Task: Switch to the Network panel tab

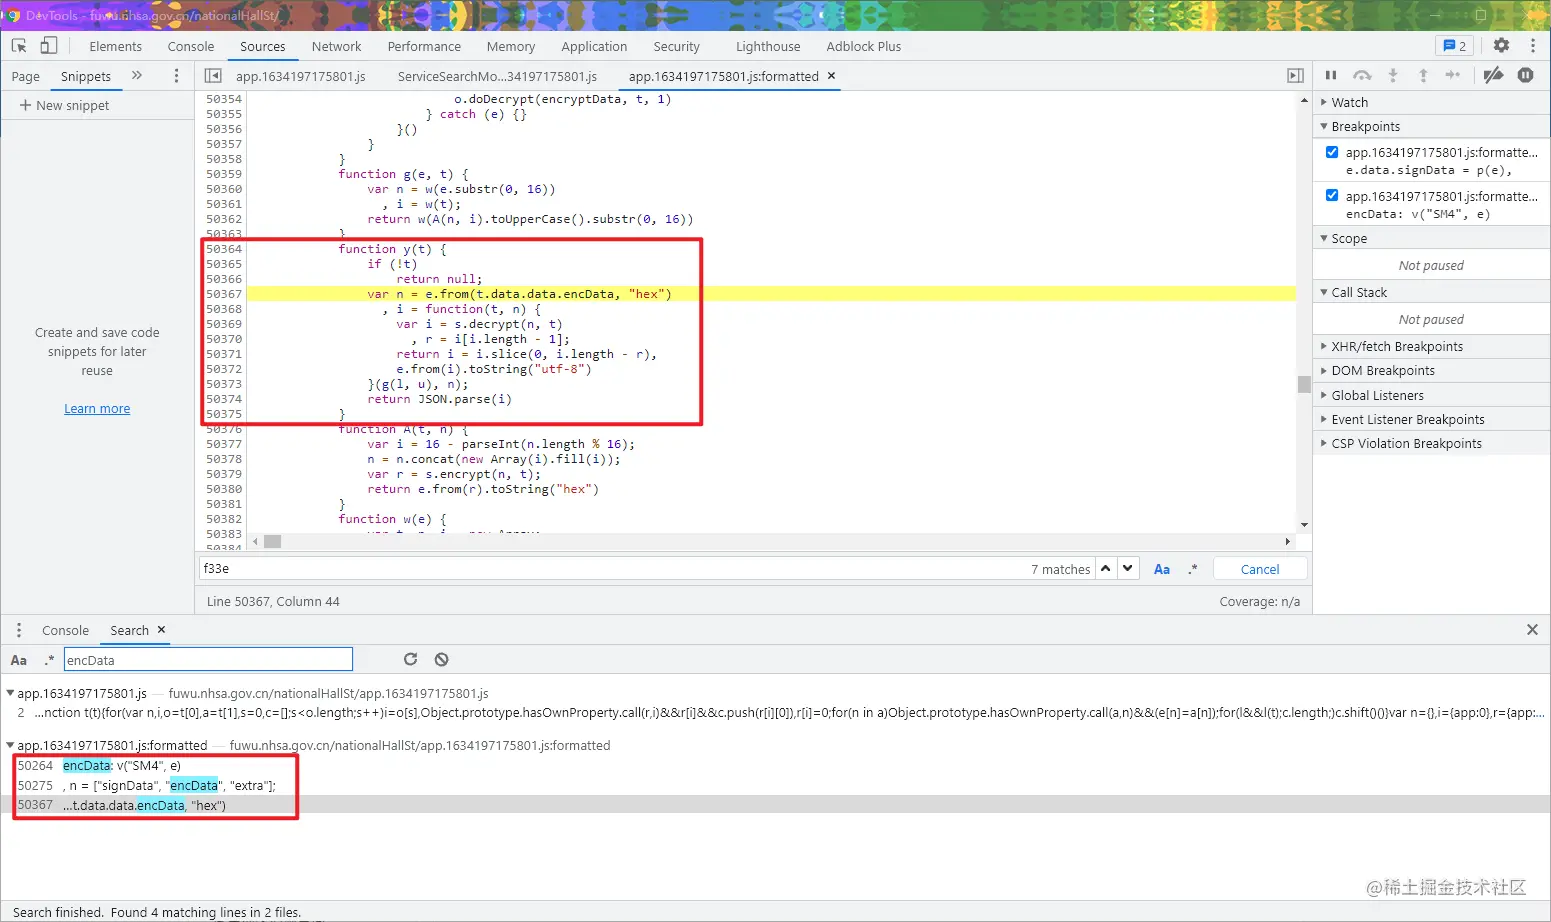Action: pos(336,46)
